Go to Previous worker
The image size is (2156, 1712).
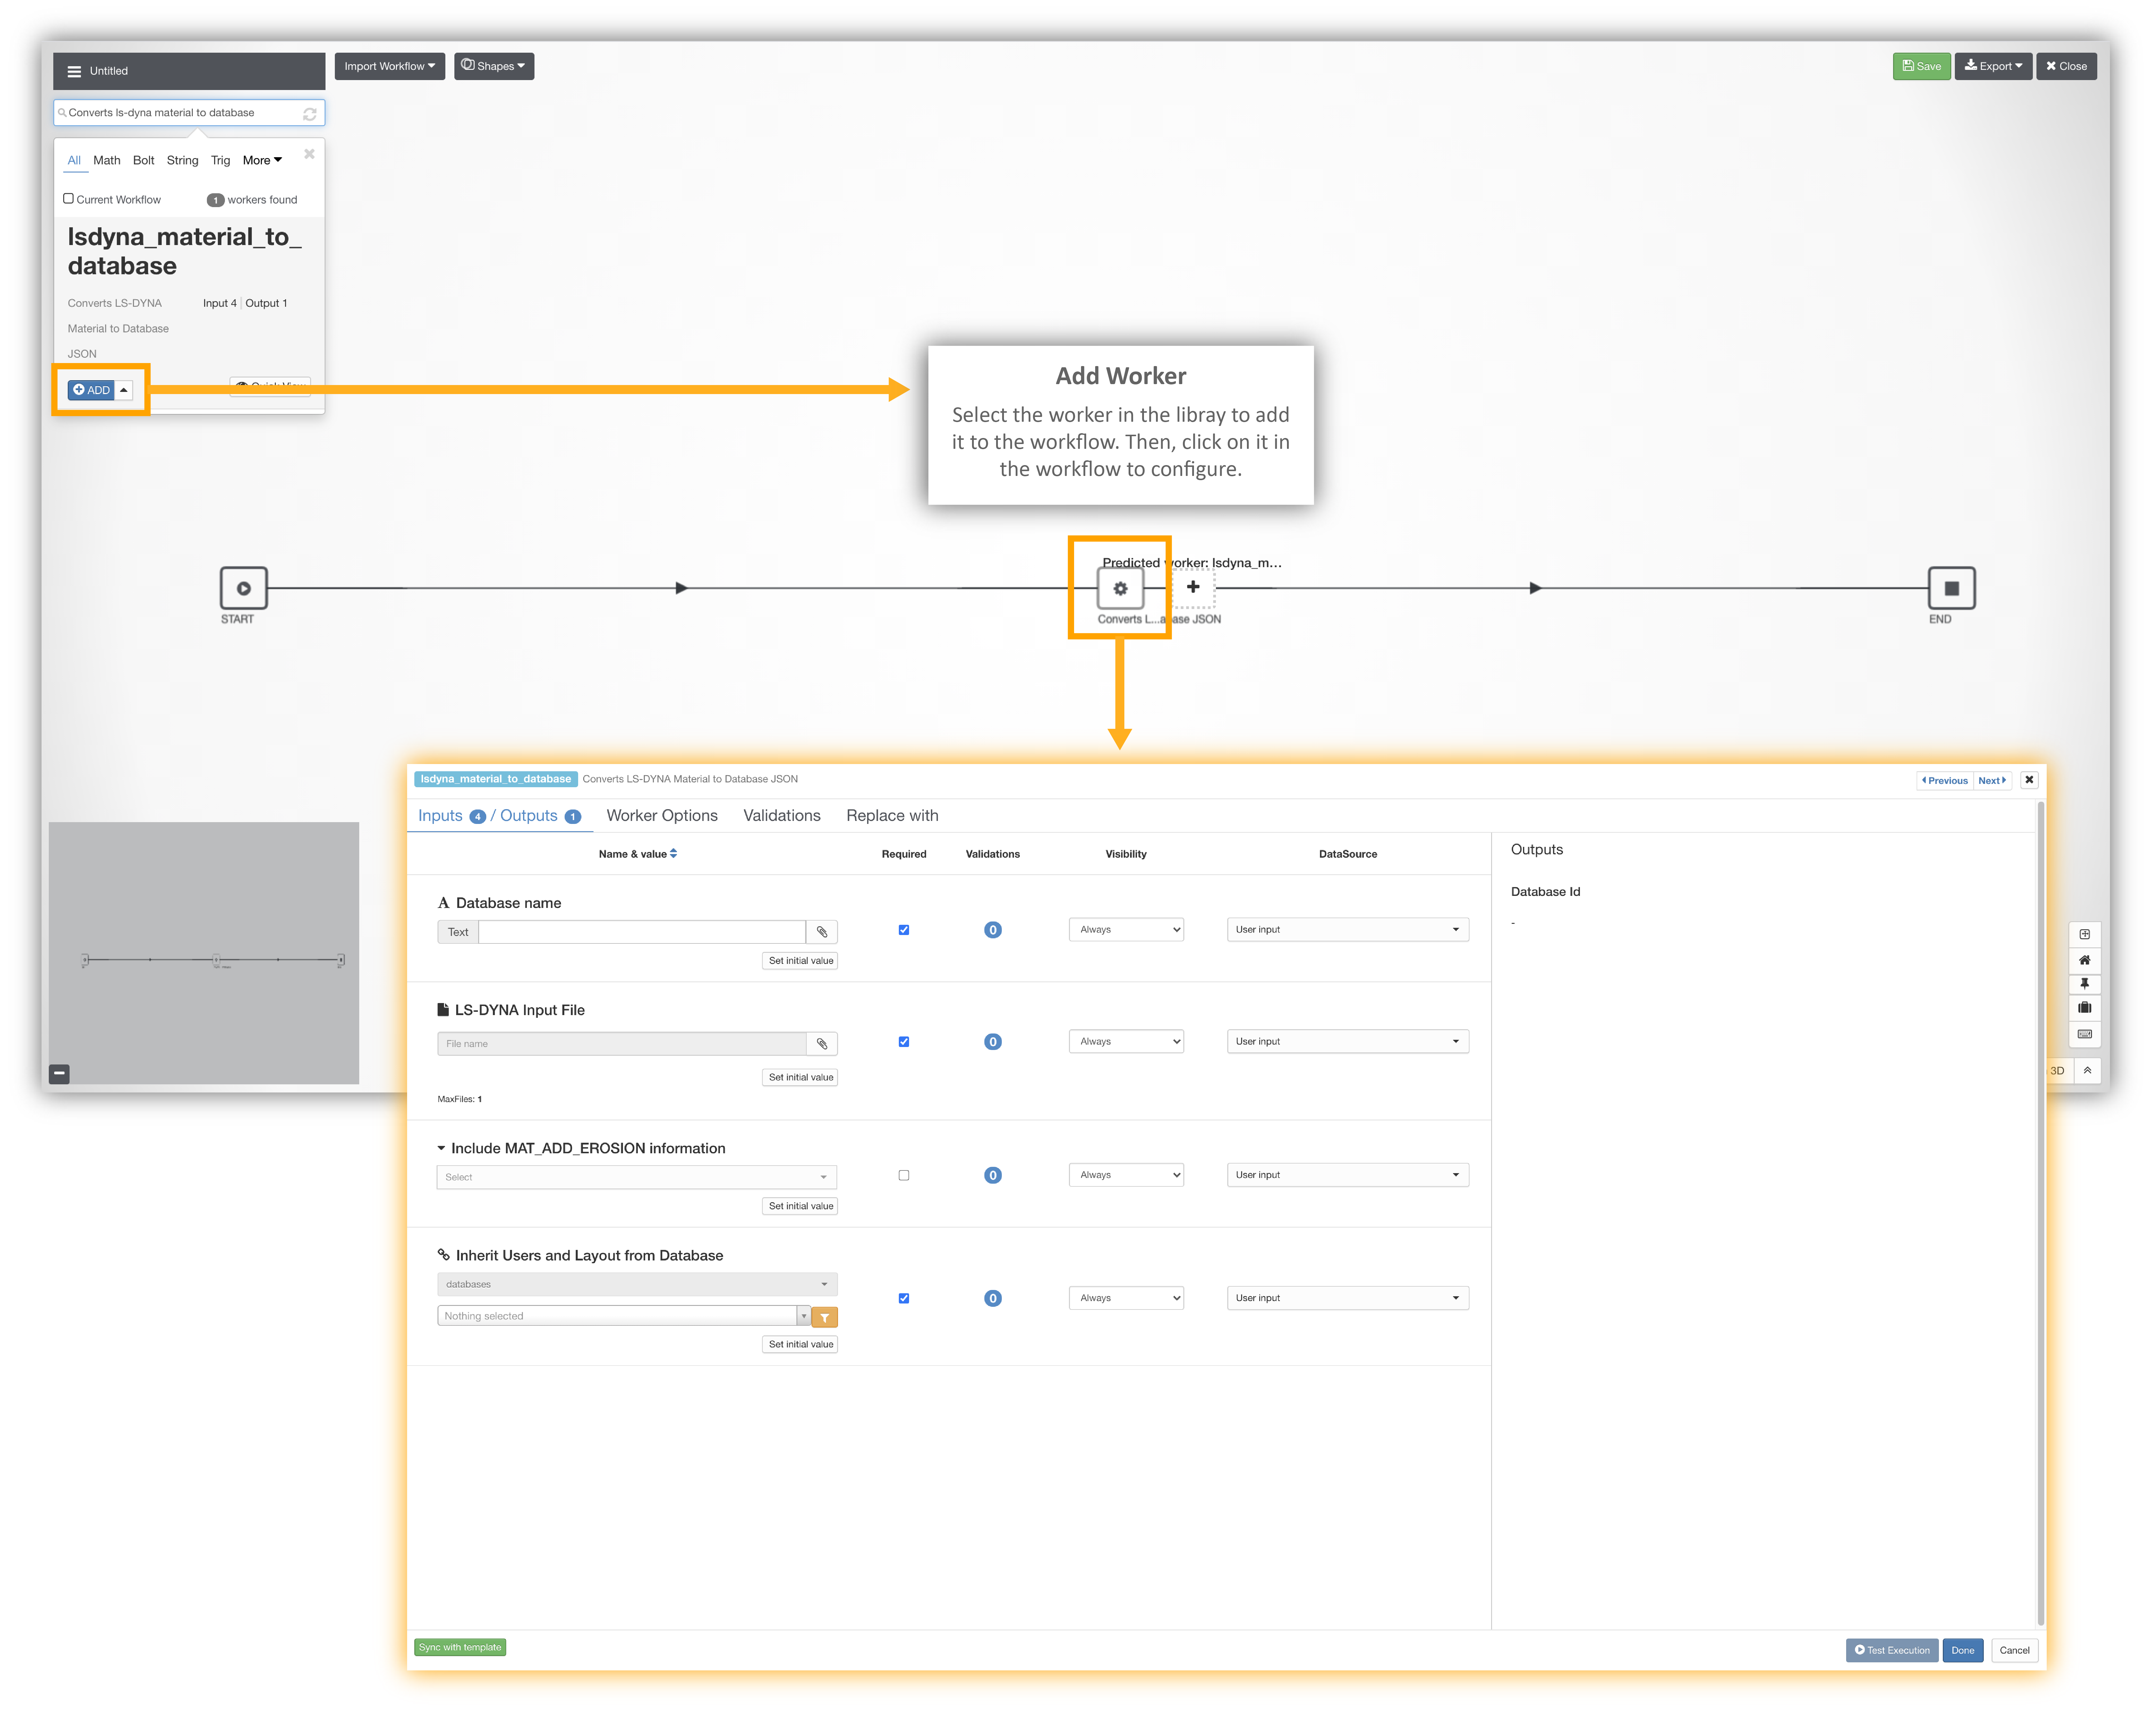coord(1945,780)
